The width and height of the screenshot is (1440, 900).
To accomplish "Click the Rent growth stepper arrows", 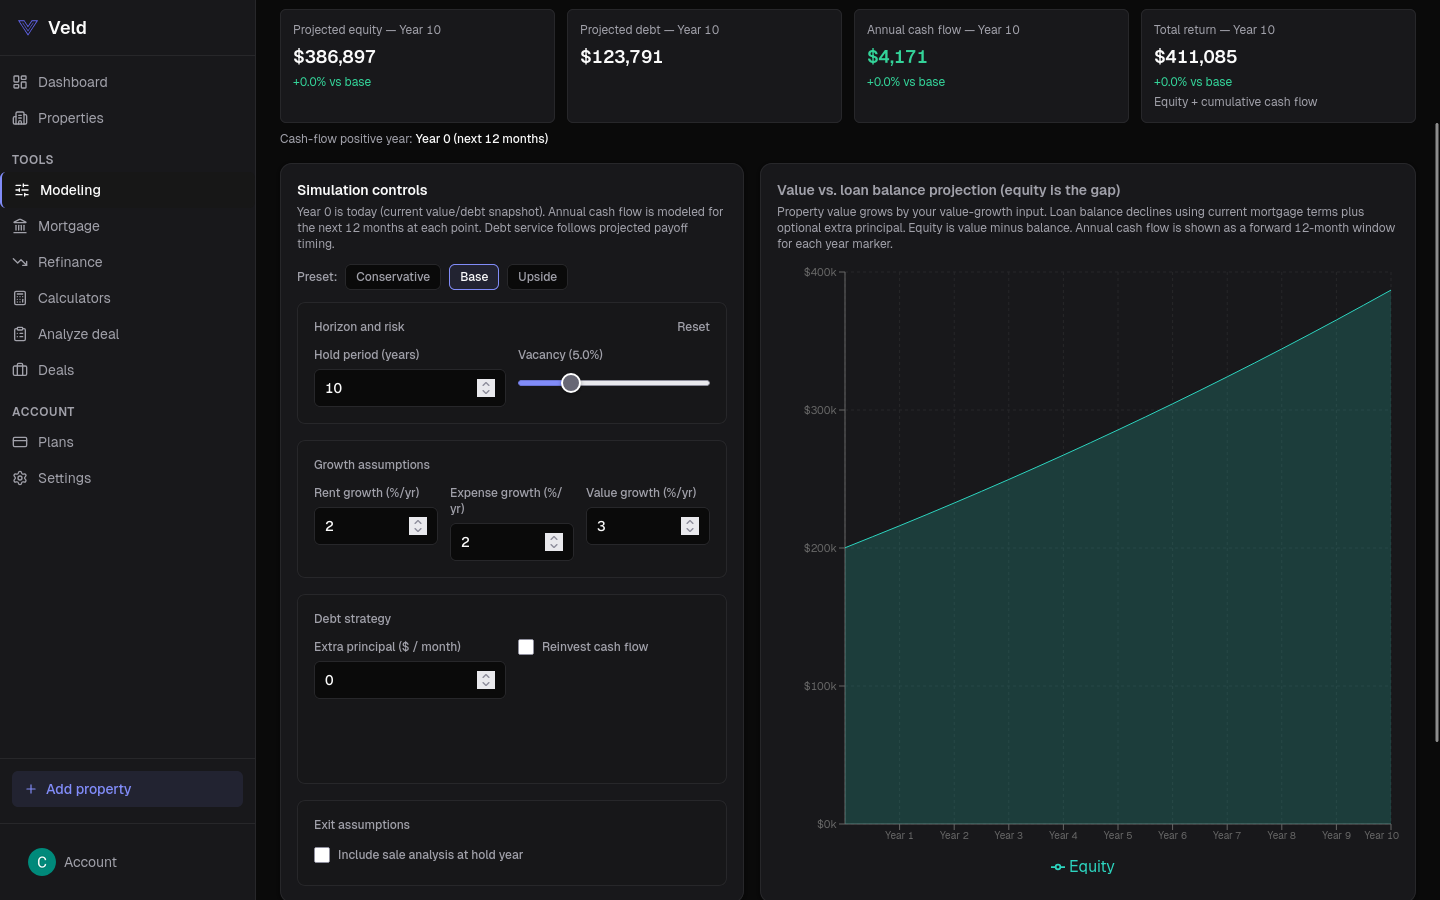I will (x=418, y=526).
